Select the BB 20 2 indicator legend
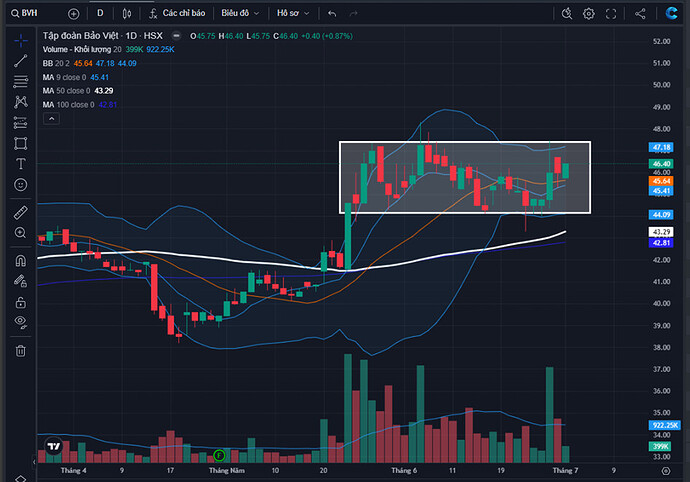Screen dimensions: 690x482 [x=56, y=63]
